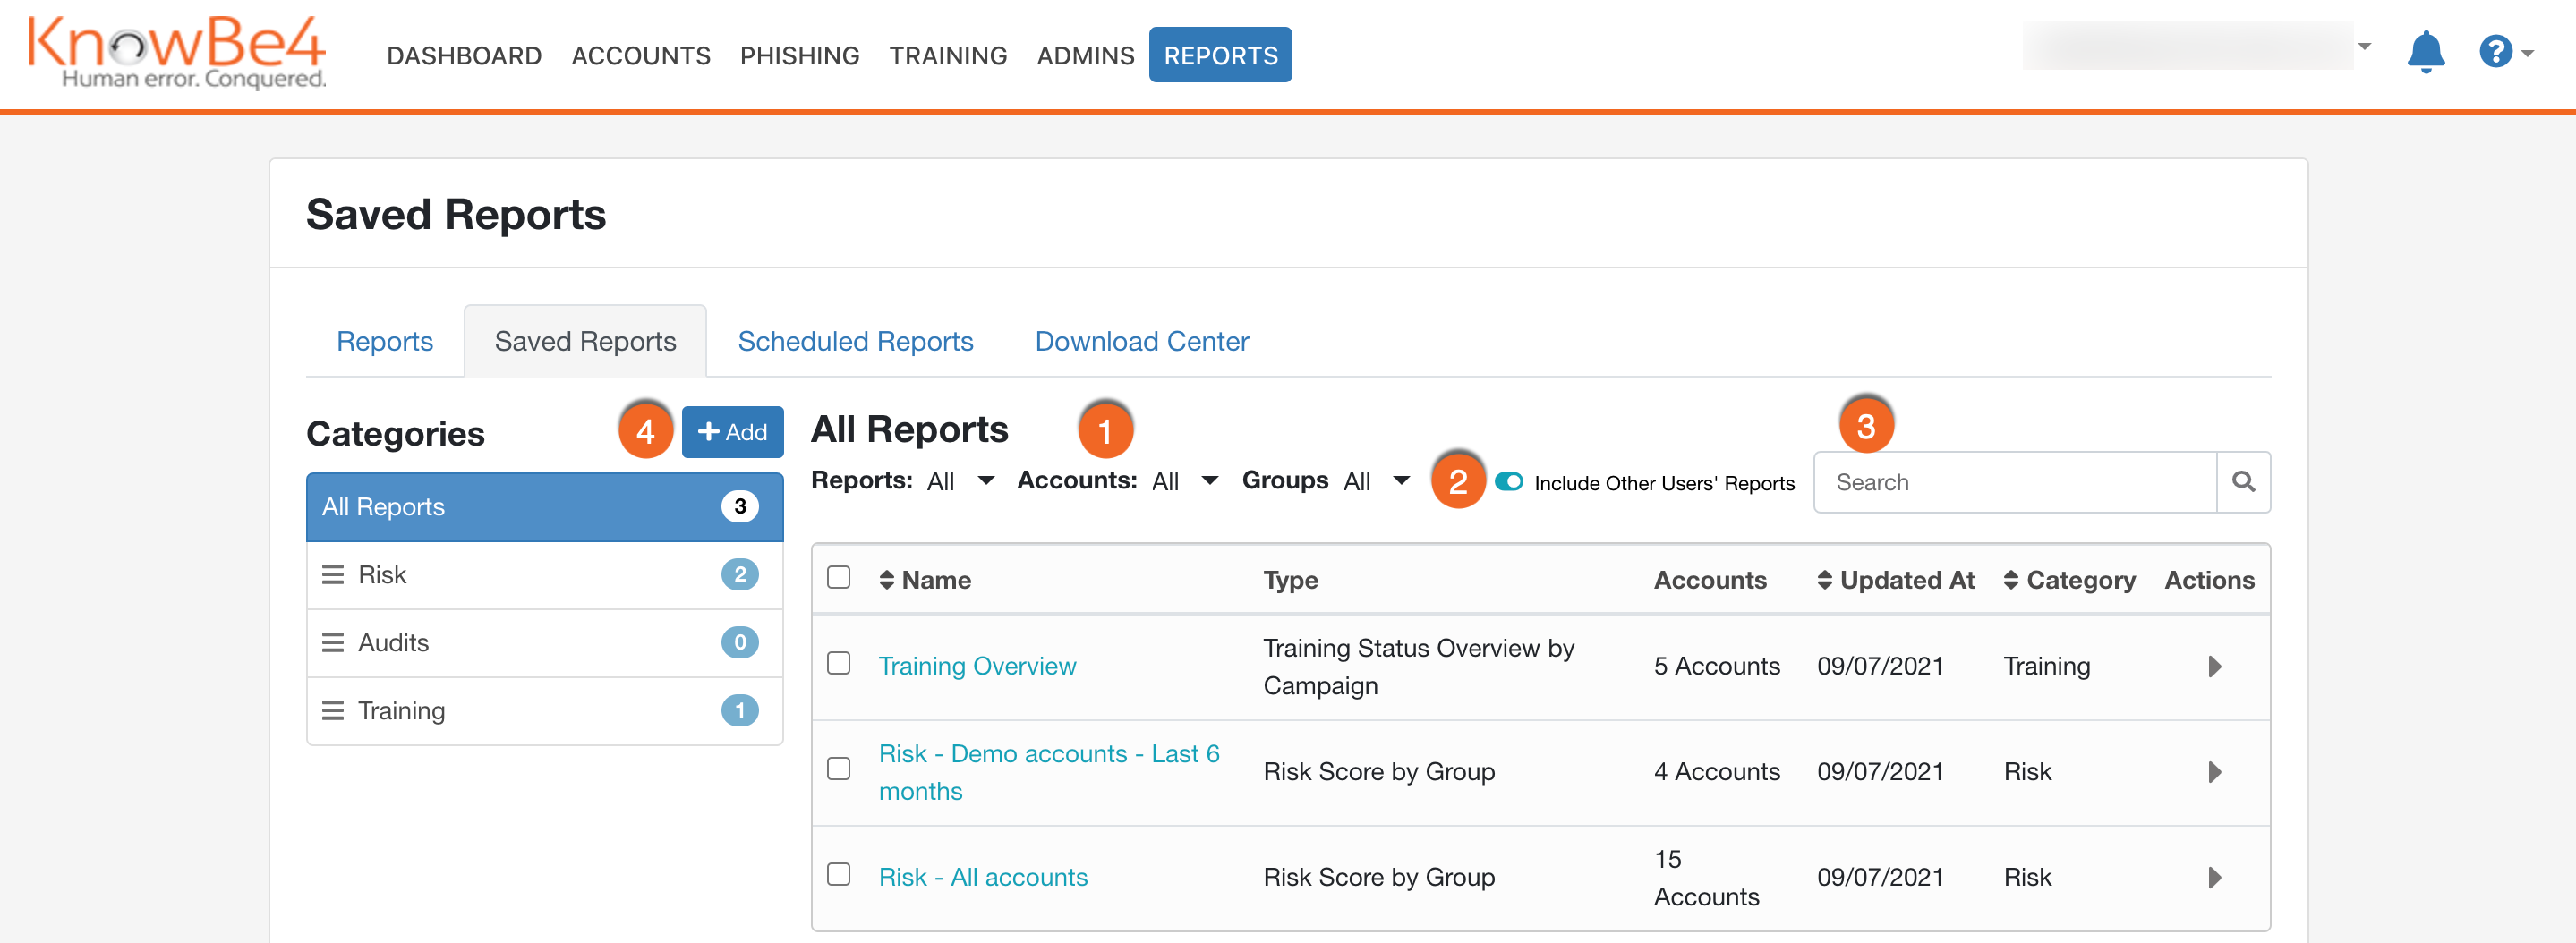This screenshot has width=2576, height=943.
Task: Toggle Include Other Users' Reports switch
Action: 1508,482
